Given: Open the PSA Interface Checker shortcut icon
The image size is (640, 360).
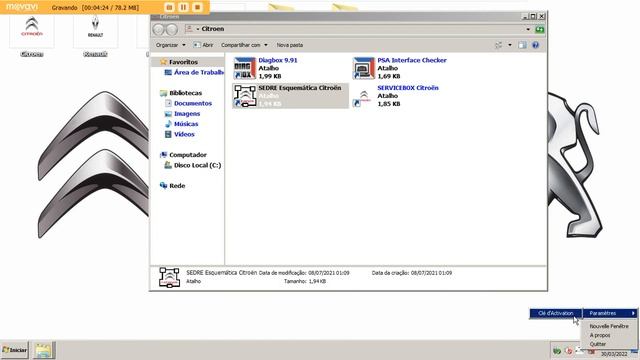Looking at the screenshot, I should (363, 68).
